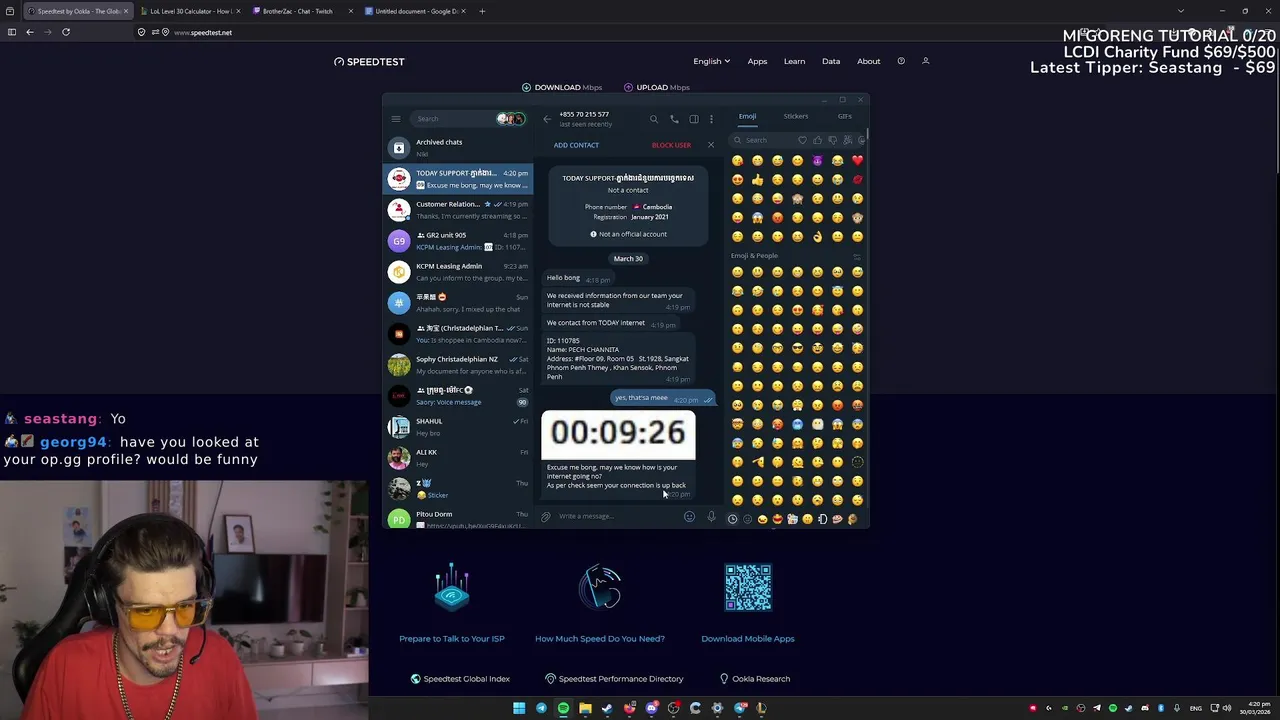This screenshot has width=1280, height=720.
Task: Open SHAHUL chat
Action: 459,427
